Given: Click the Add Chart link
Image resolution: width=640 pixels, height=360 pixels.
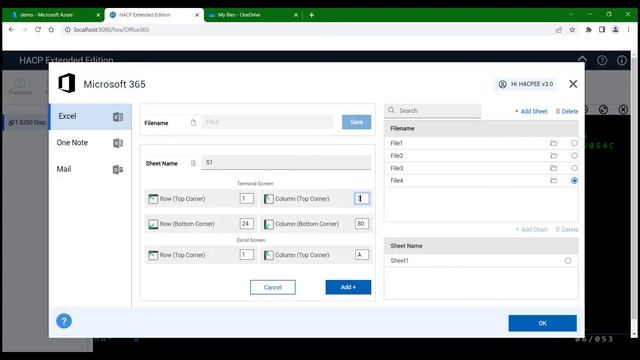Looking at the screenshot, I should click(532, 229).
